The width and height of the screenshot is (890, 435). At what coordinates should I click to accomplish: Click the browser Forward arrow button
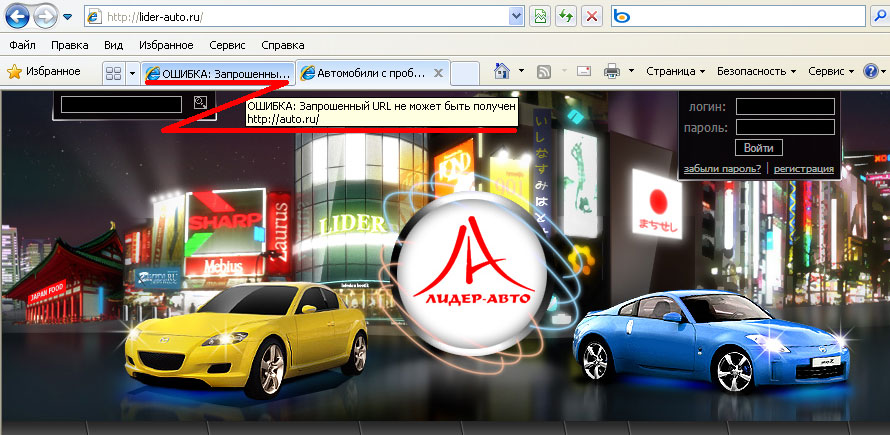pyautogui.click(x=46, y=16)
